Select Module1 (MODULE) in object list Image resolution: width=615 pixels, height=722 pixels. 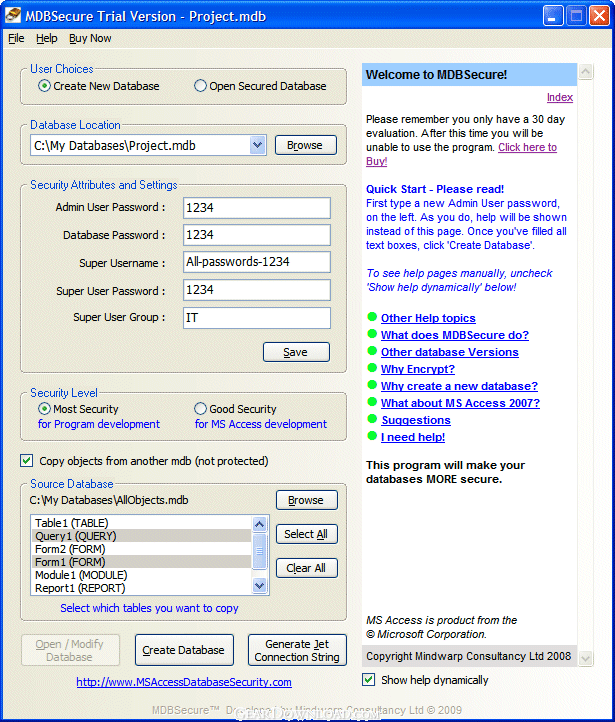(x=141, y=575)
